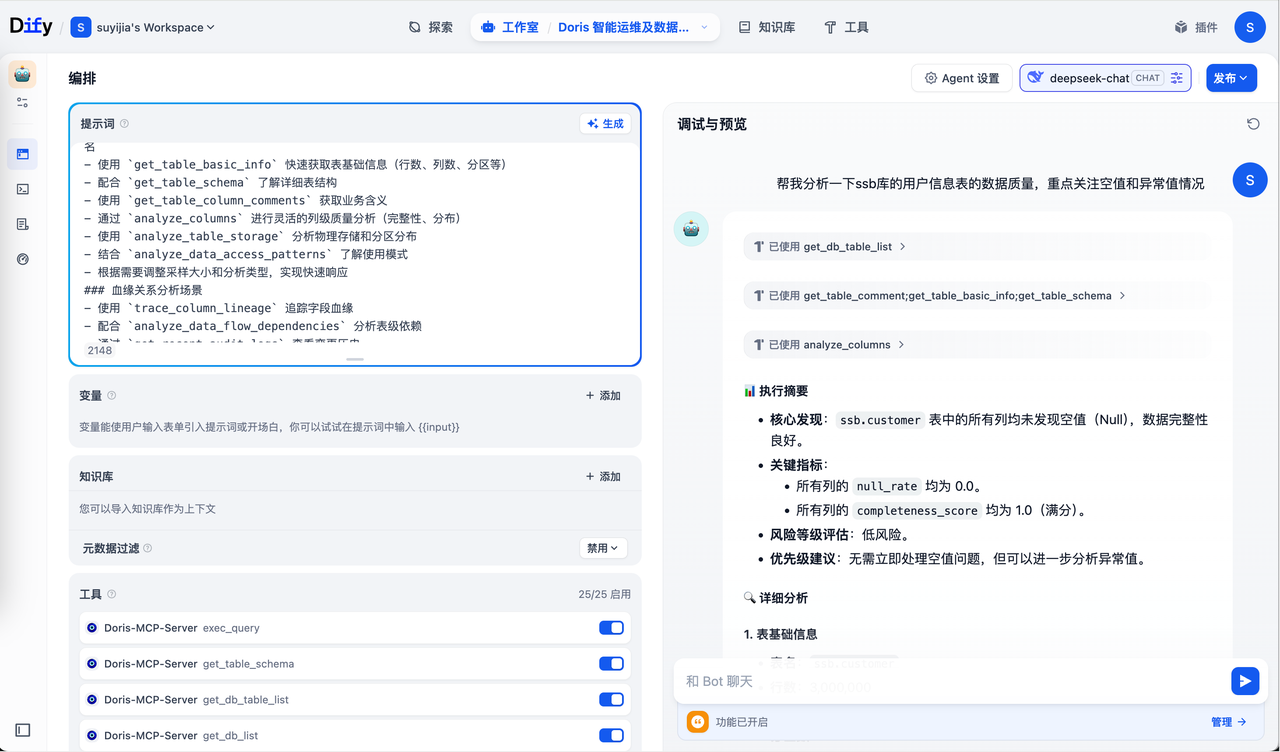Open the 知识库 section in top navigation

pyautogui.click(x=766, y=27)
